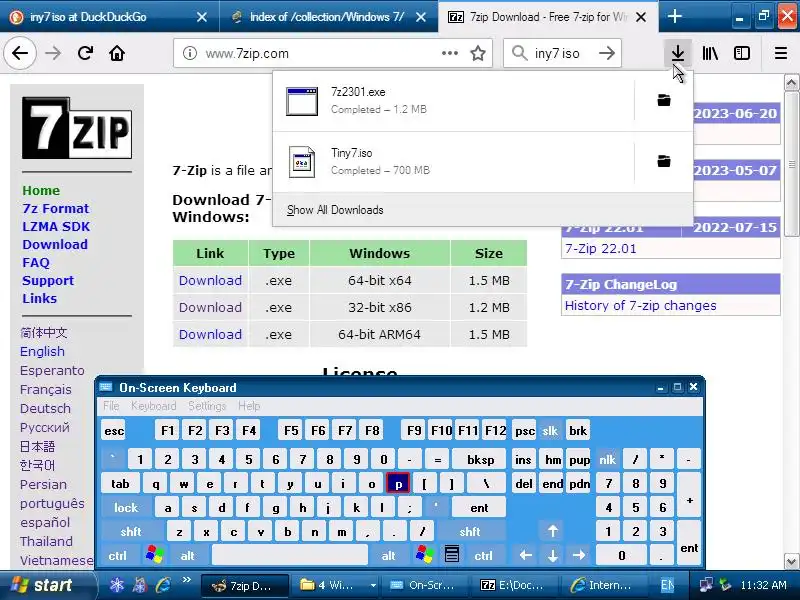Toggle right alt key on keyboard
Viewport: 800px width, 600px height.
click(388, 555)
